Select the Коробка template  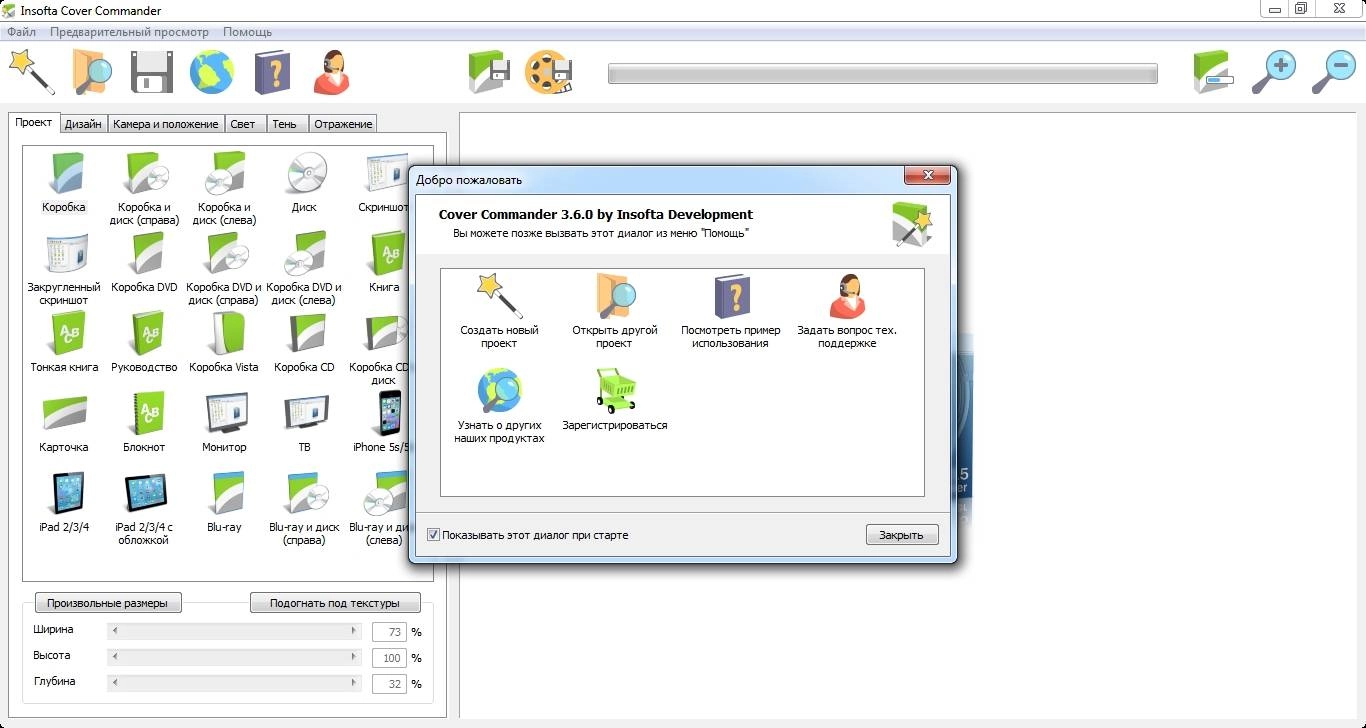click(x=64, y=182)
